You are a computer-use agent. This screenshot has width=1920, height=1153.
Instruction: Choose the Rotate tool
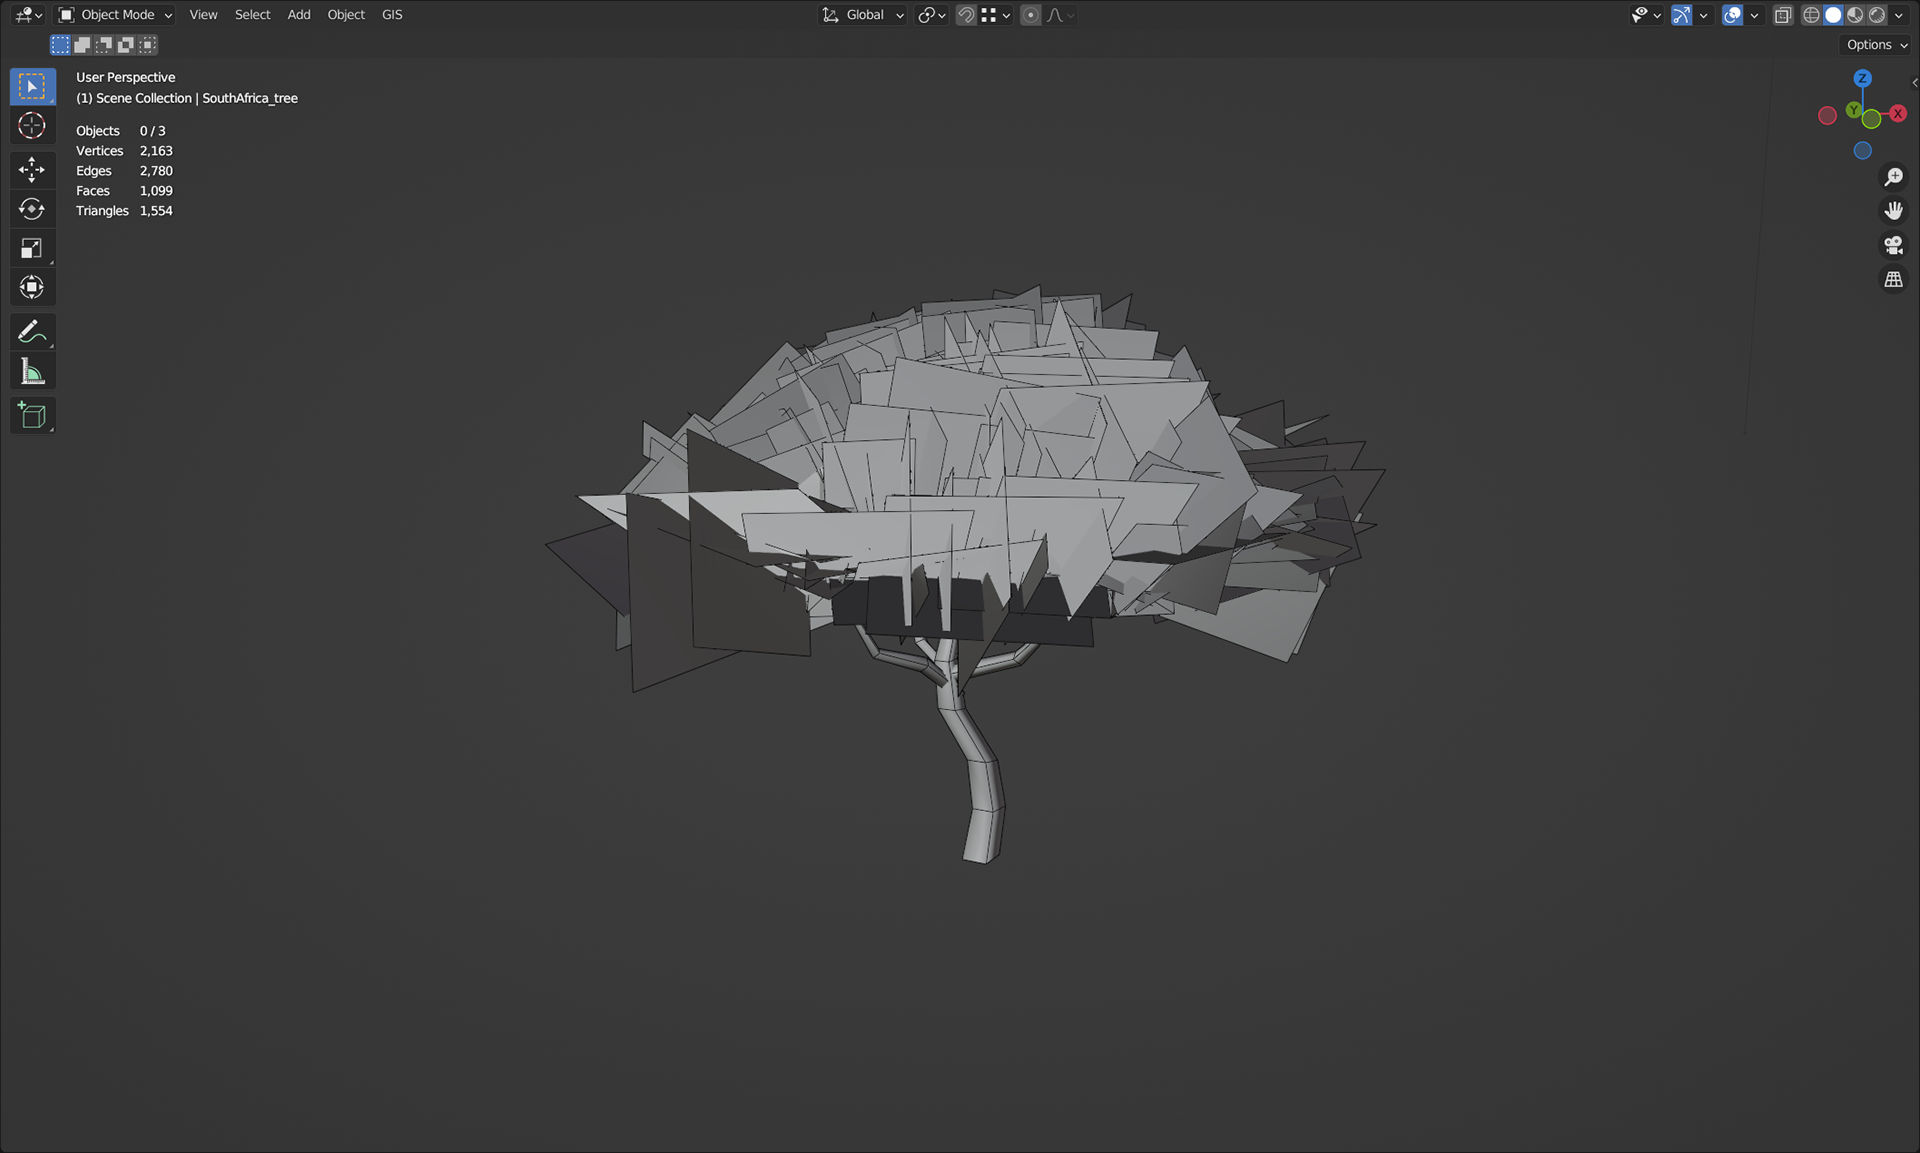click(x=32, y=209)
